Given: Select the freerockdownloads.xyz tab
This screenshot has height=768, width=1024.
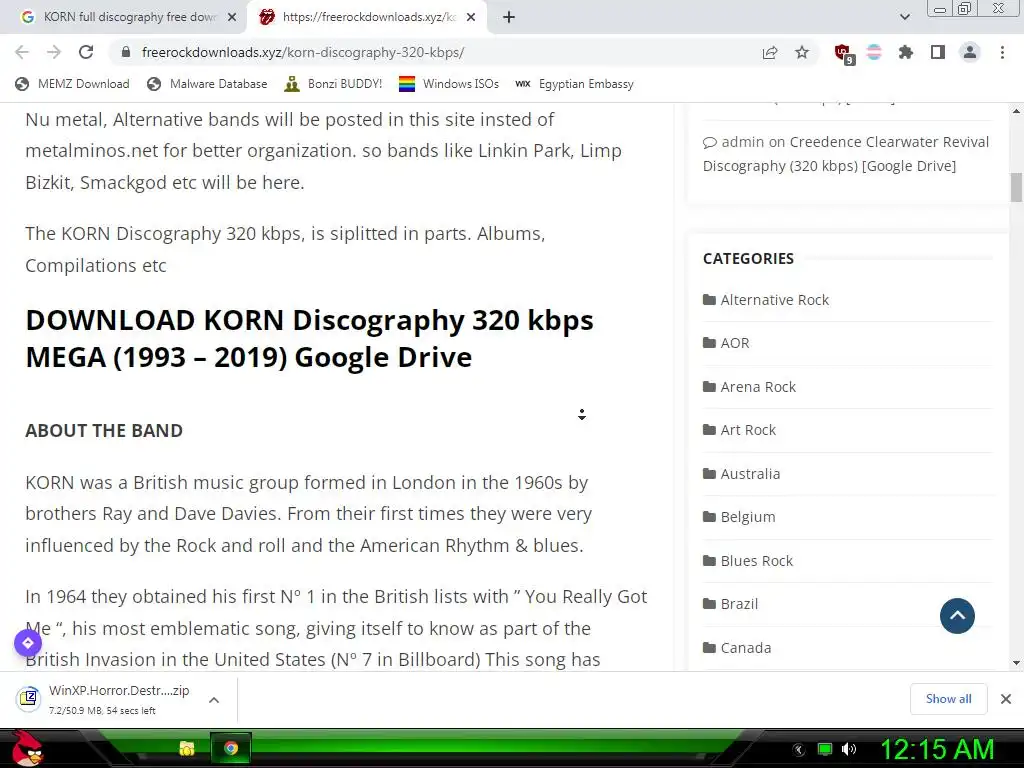Looking at the screenshot, I should [369, 17].
